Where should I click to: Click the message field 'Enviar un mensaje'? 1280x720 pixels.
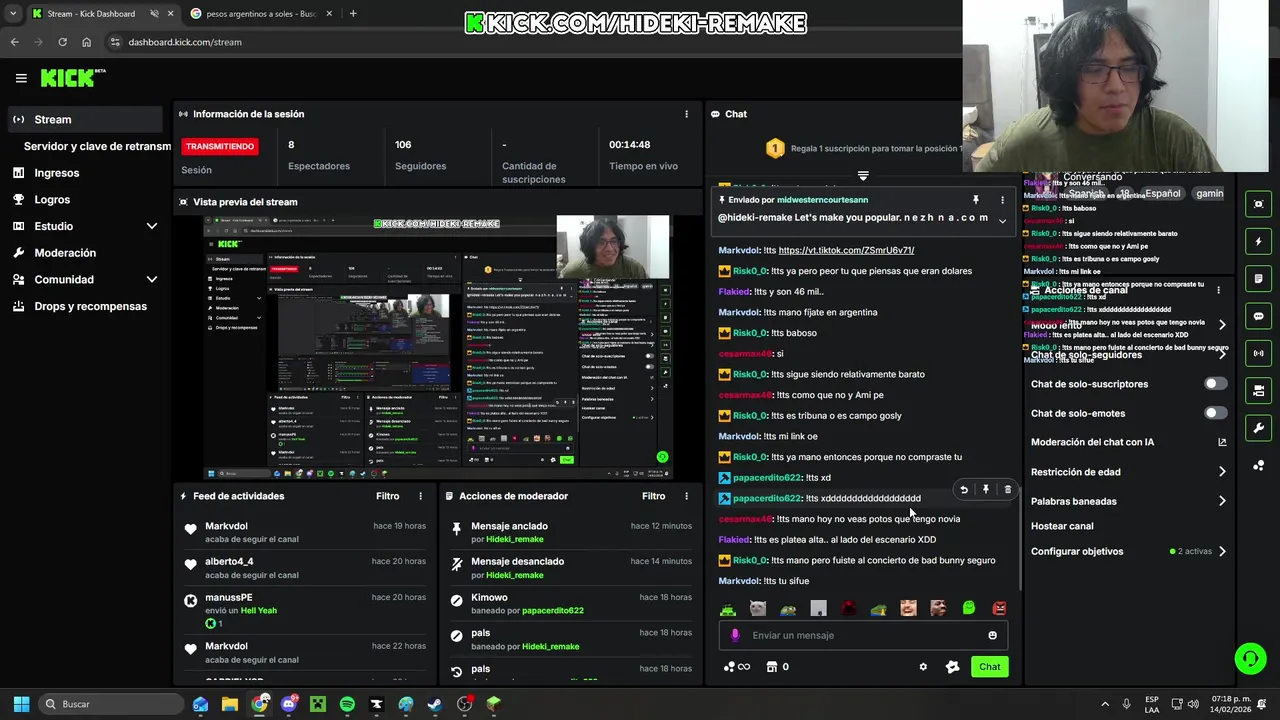[863, 635]
